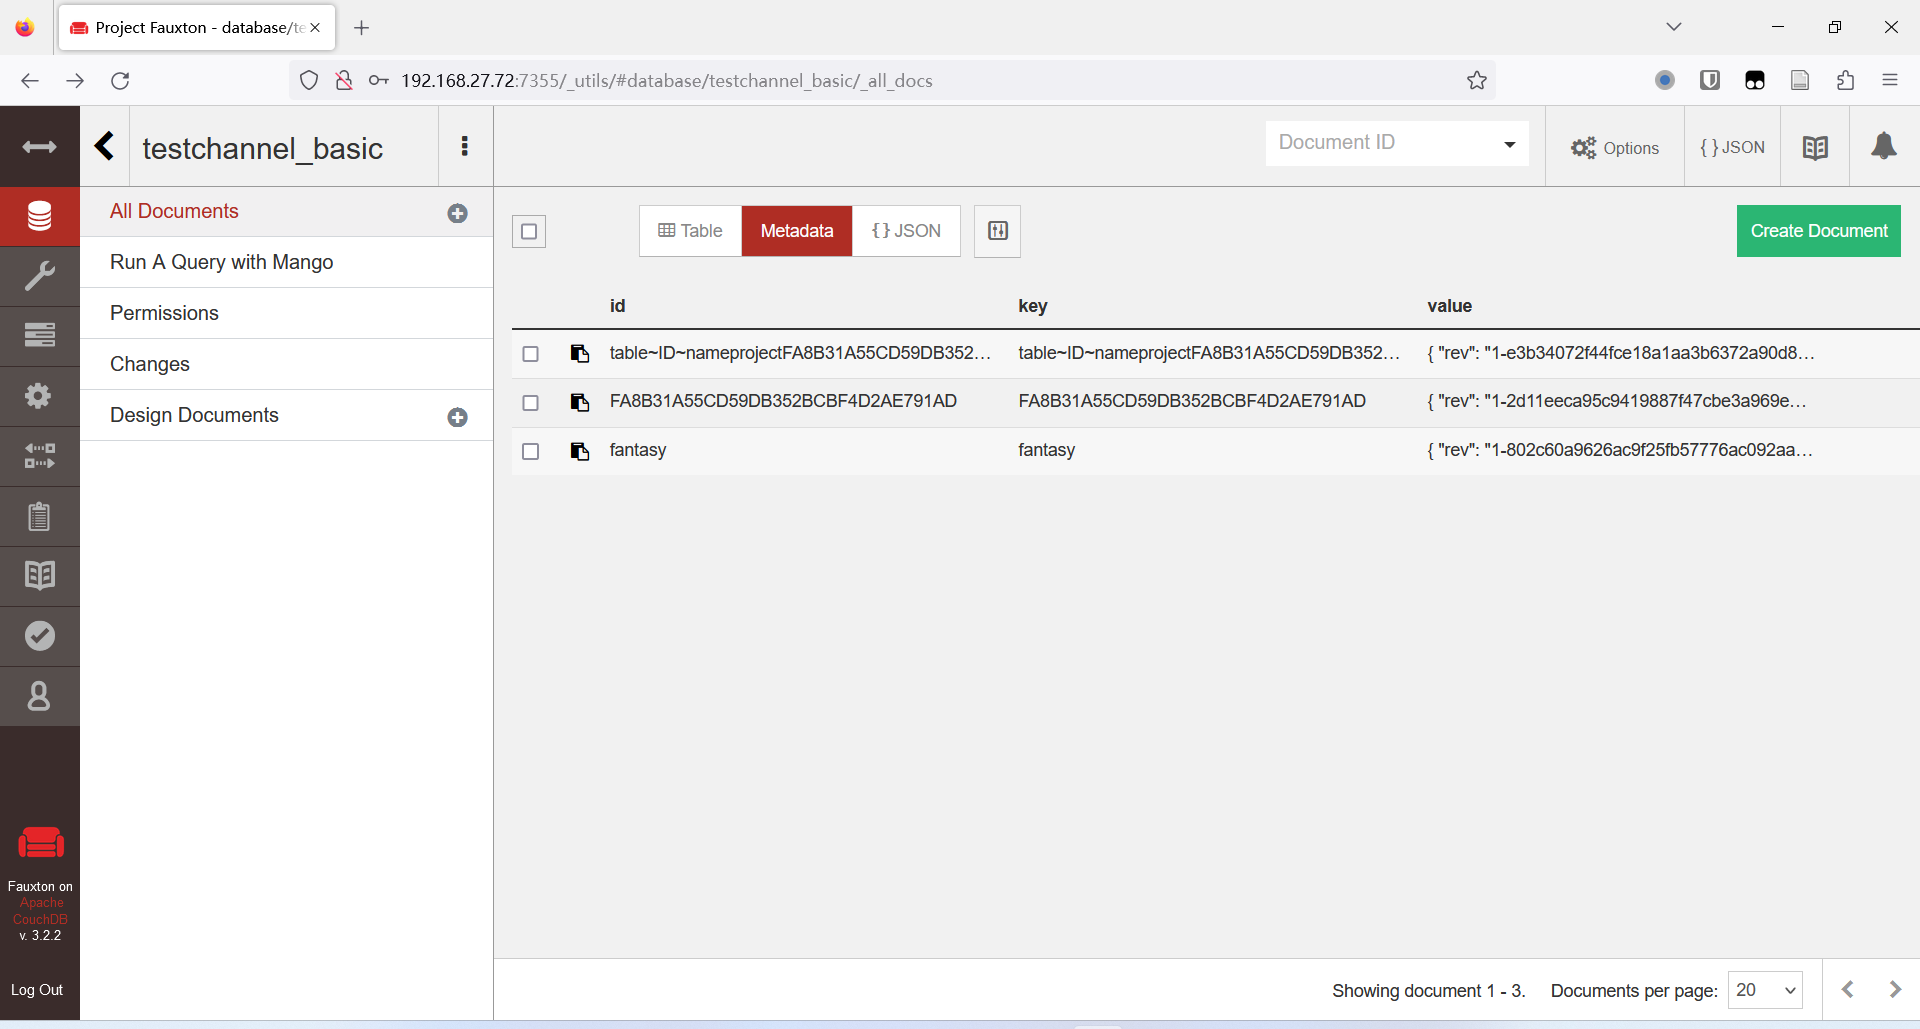Open the Firefox list-all-tabs chevron

pos(1674,27)
